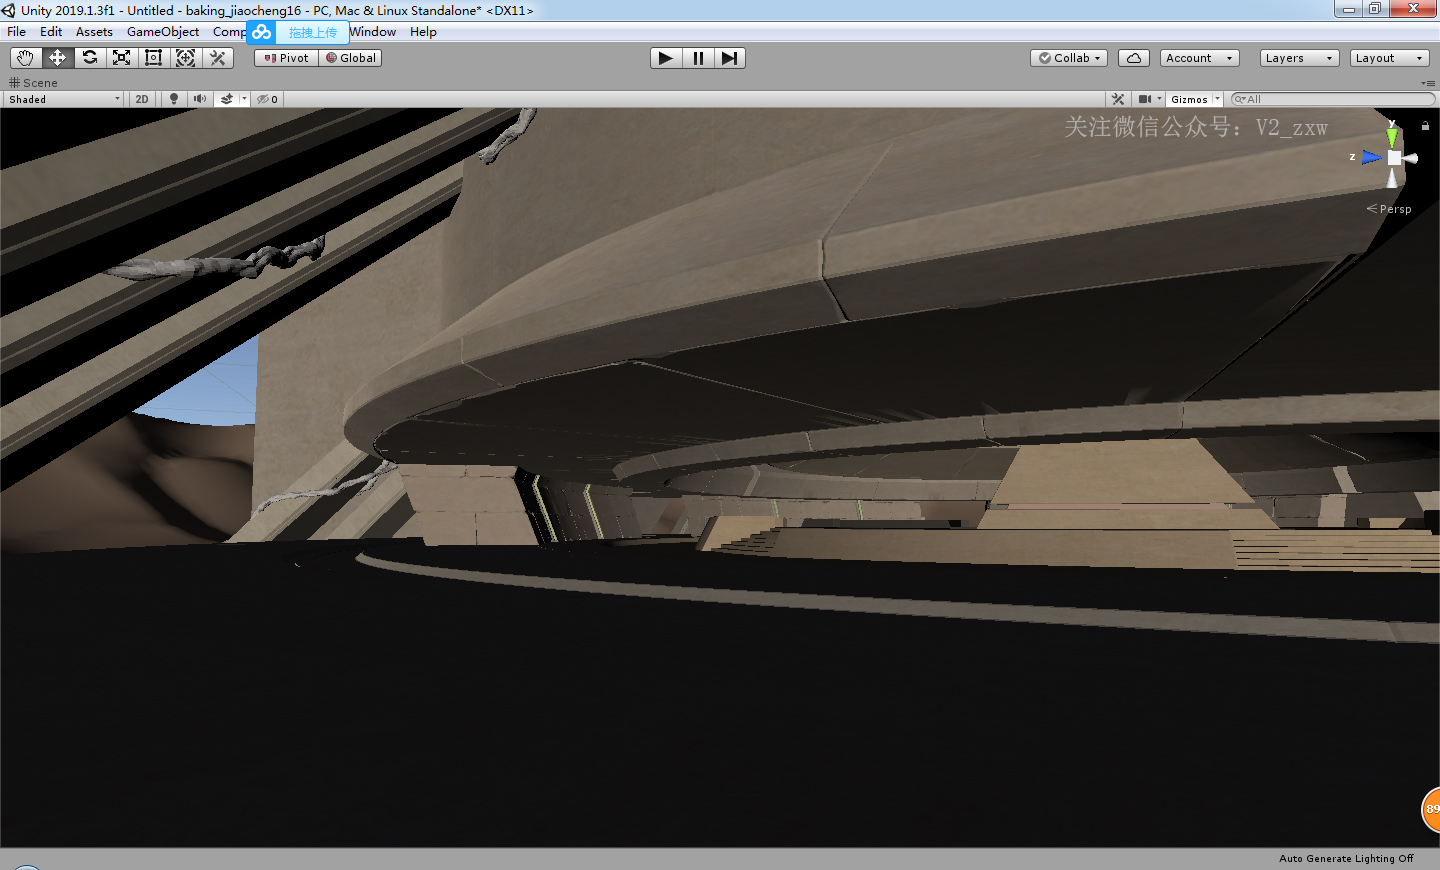
Task: Open the Edit menu
Action: click(x=51, y=32)
